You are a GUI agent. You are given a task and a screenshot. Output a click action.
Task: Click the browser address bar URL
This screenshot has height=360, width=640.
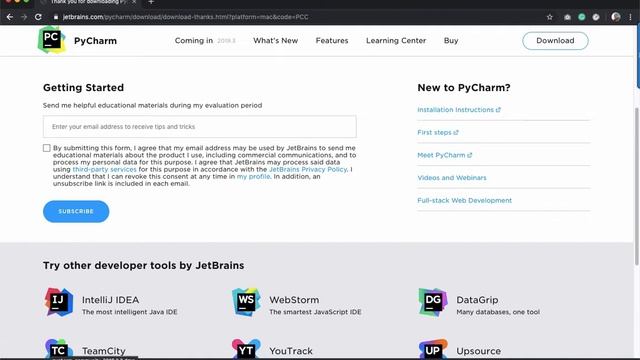point(186,17)
